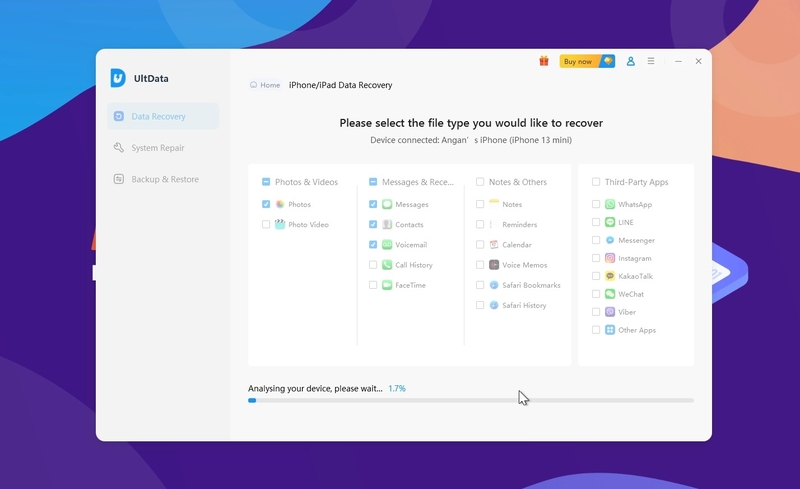The image size is (800, 489).
Task: Check the Other Apps checkbox
Action: click(x=596, y=330)
